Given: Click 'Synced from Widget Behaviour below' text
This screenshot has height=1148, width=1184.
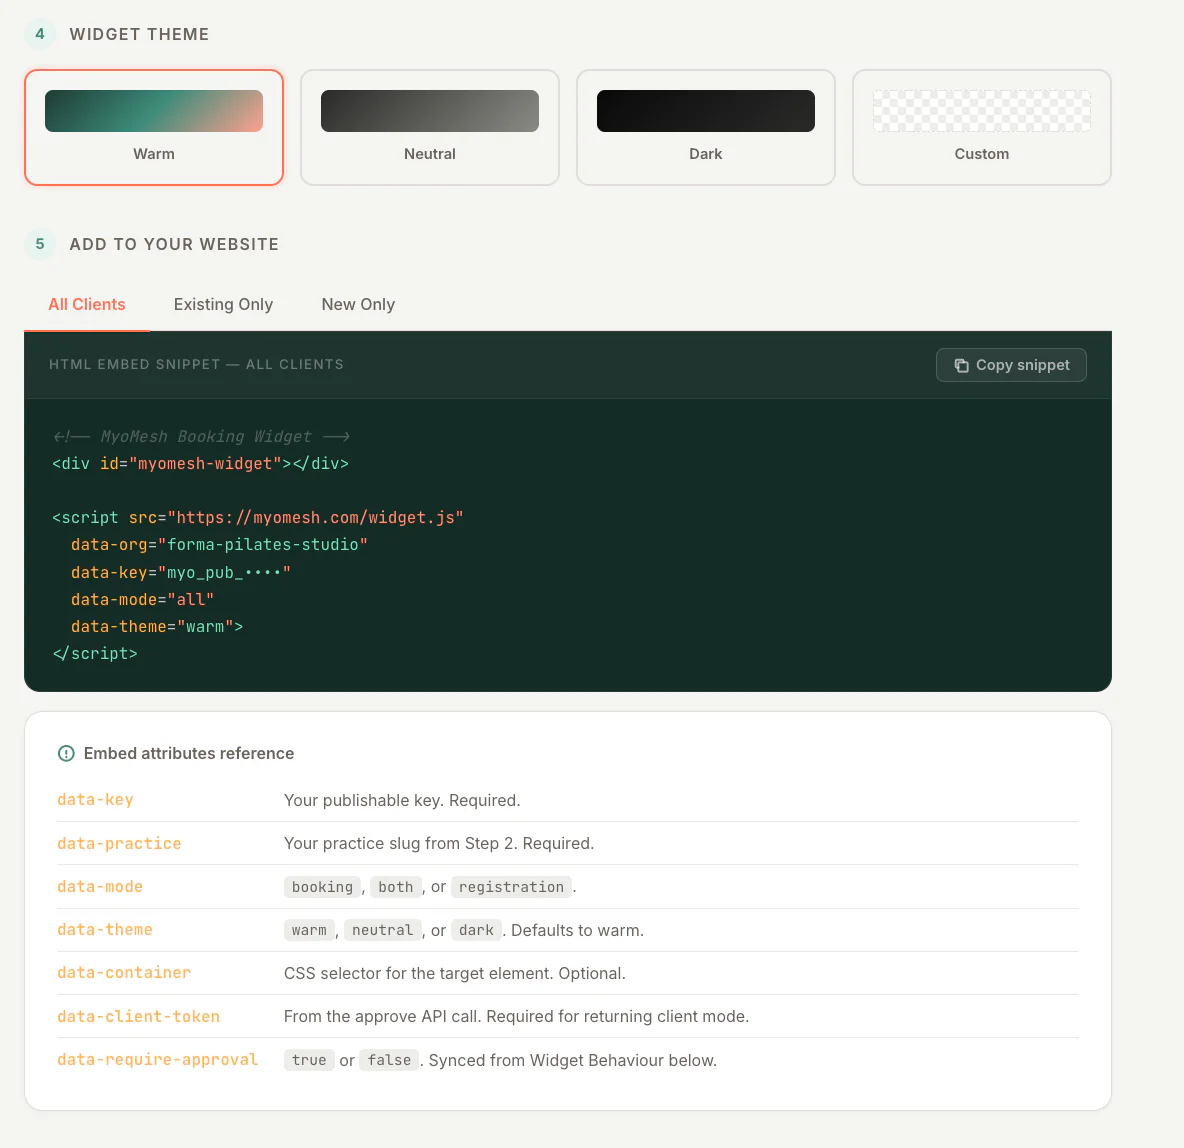Looking at the screenshot, I should pyautogui.click(x=573, y=1060).
